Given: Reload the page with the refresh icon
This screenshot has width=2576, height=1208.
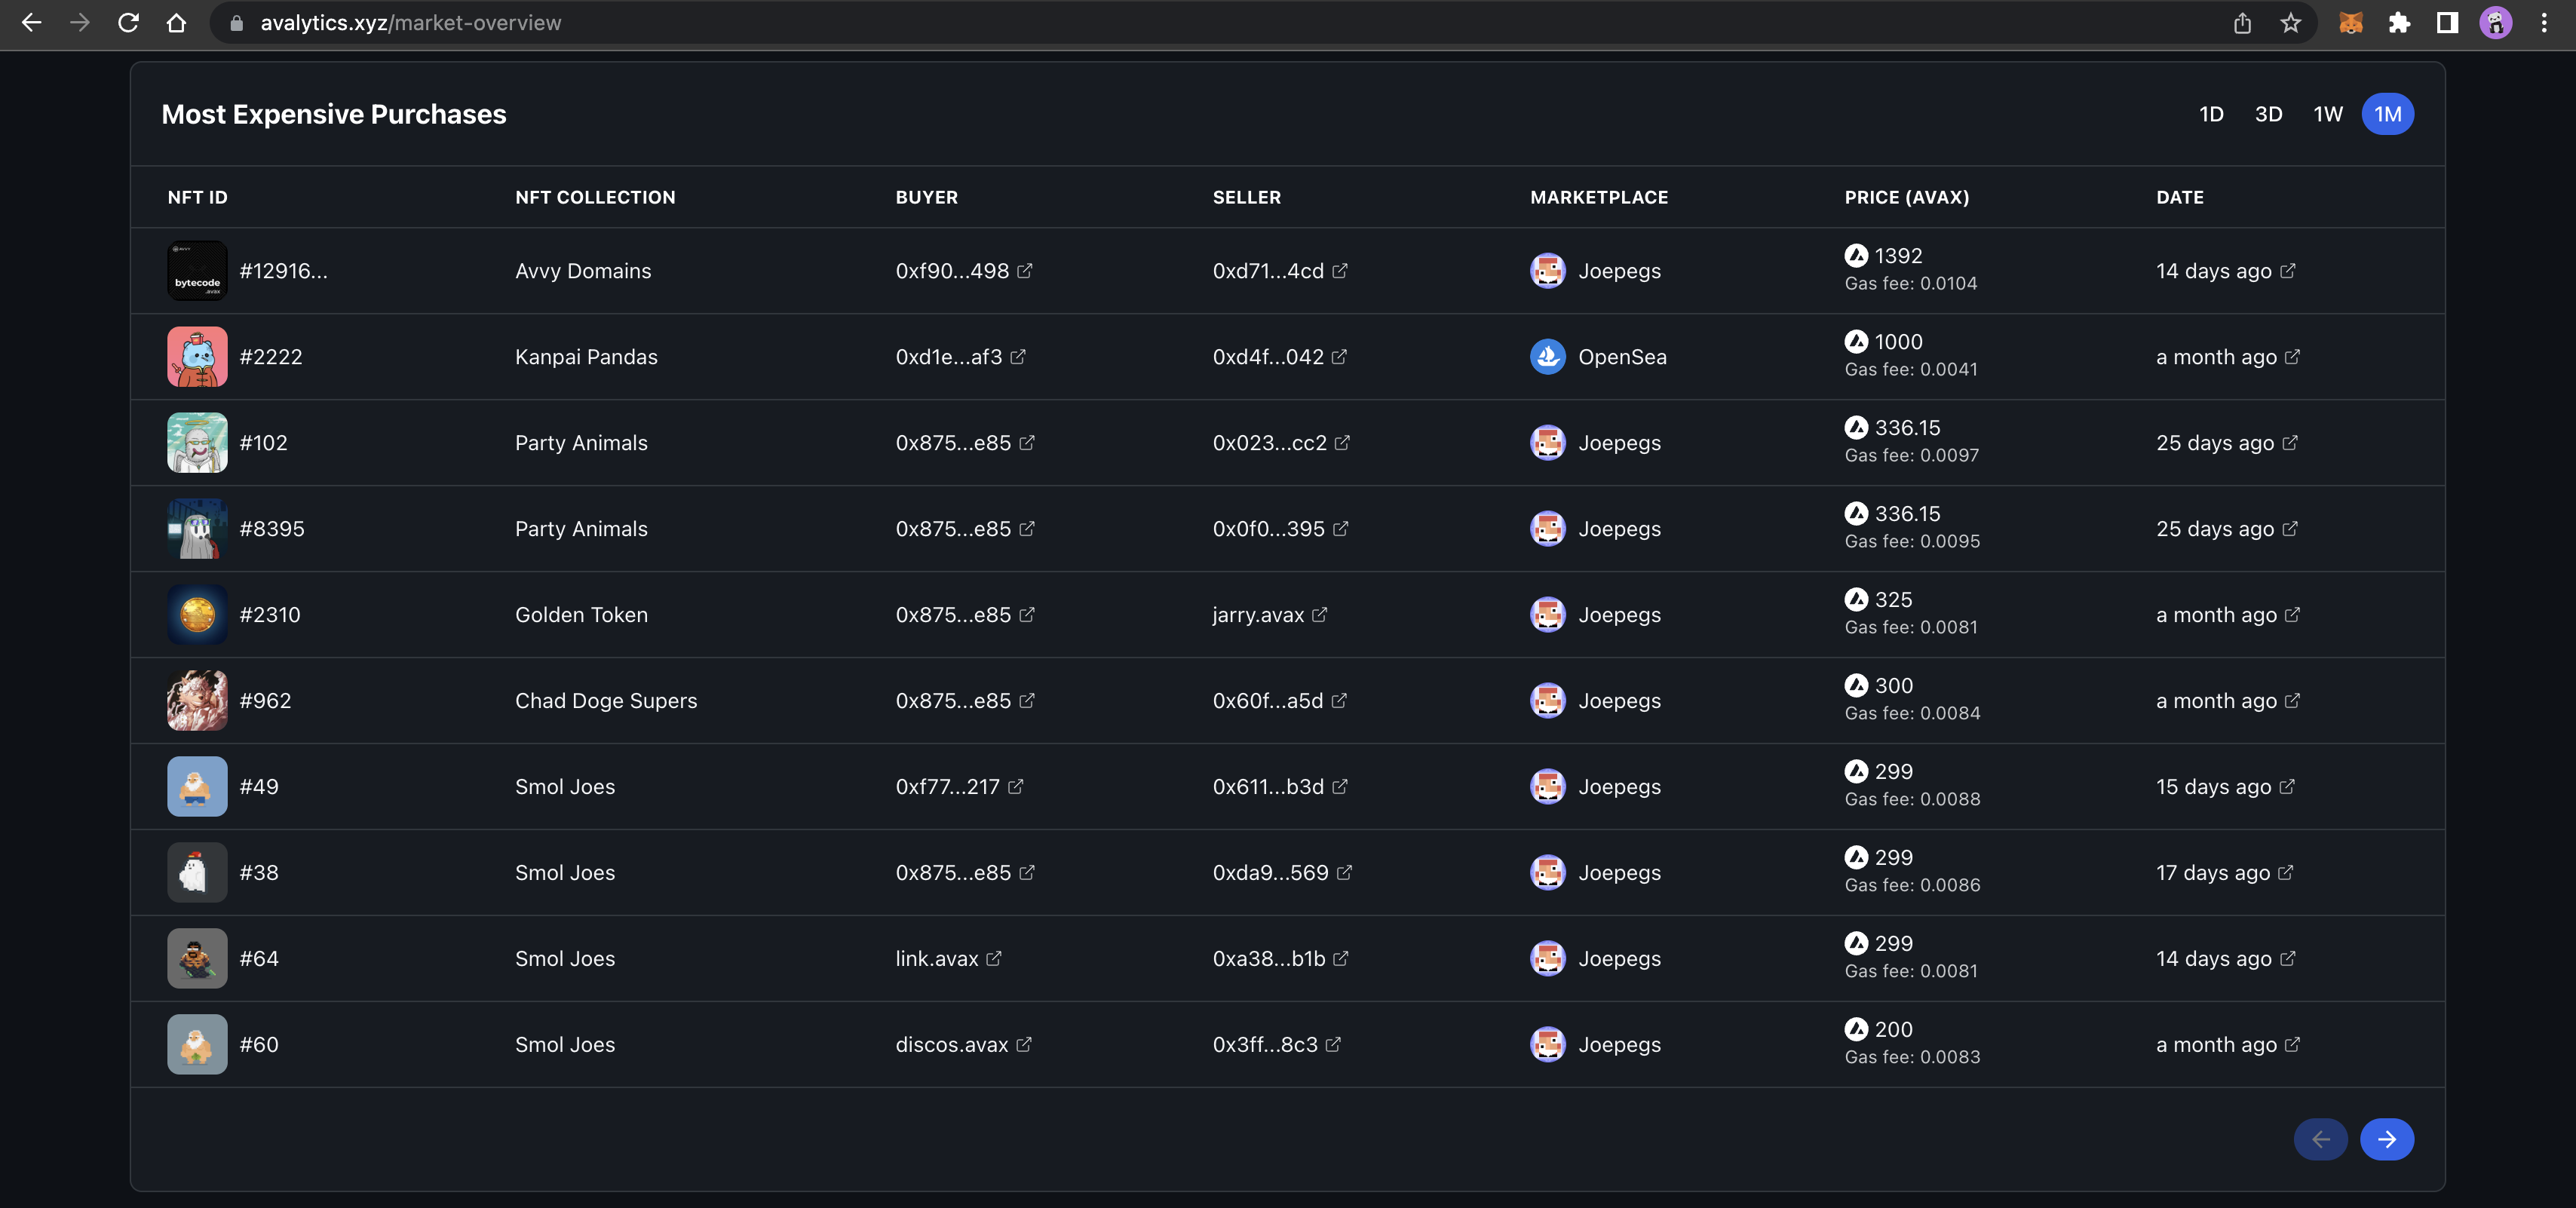Looking at the screenshot, I should pyautogui.click(x=128, y=23).
